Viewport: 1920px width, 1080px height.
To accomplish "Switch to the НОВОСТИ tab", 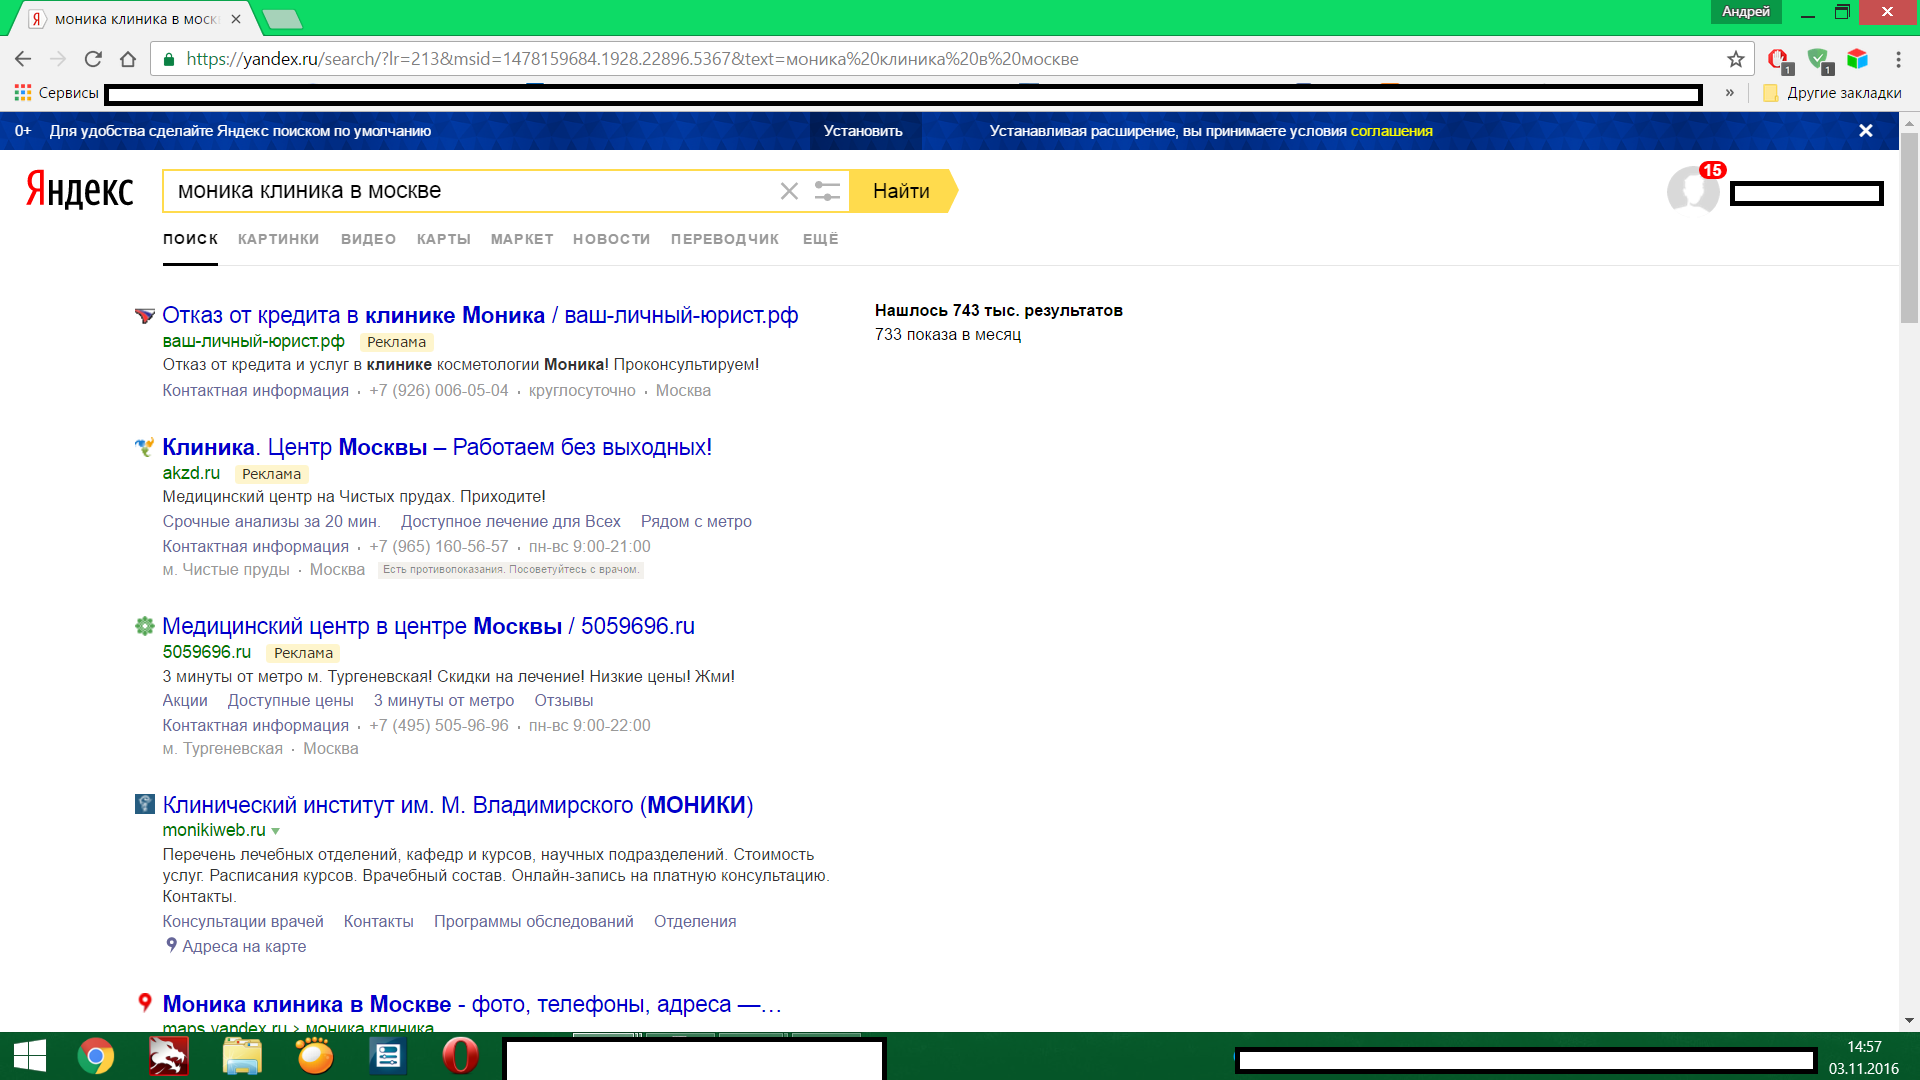I will (611, 239).
